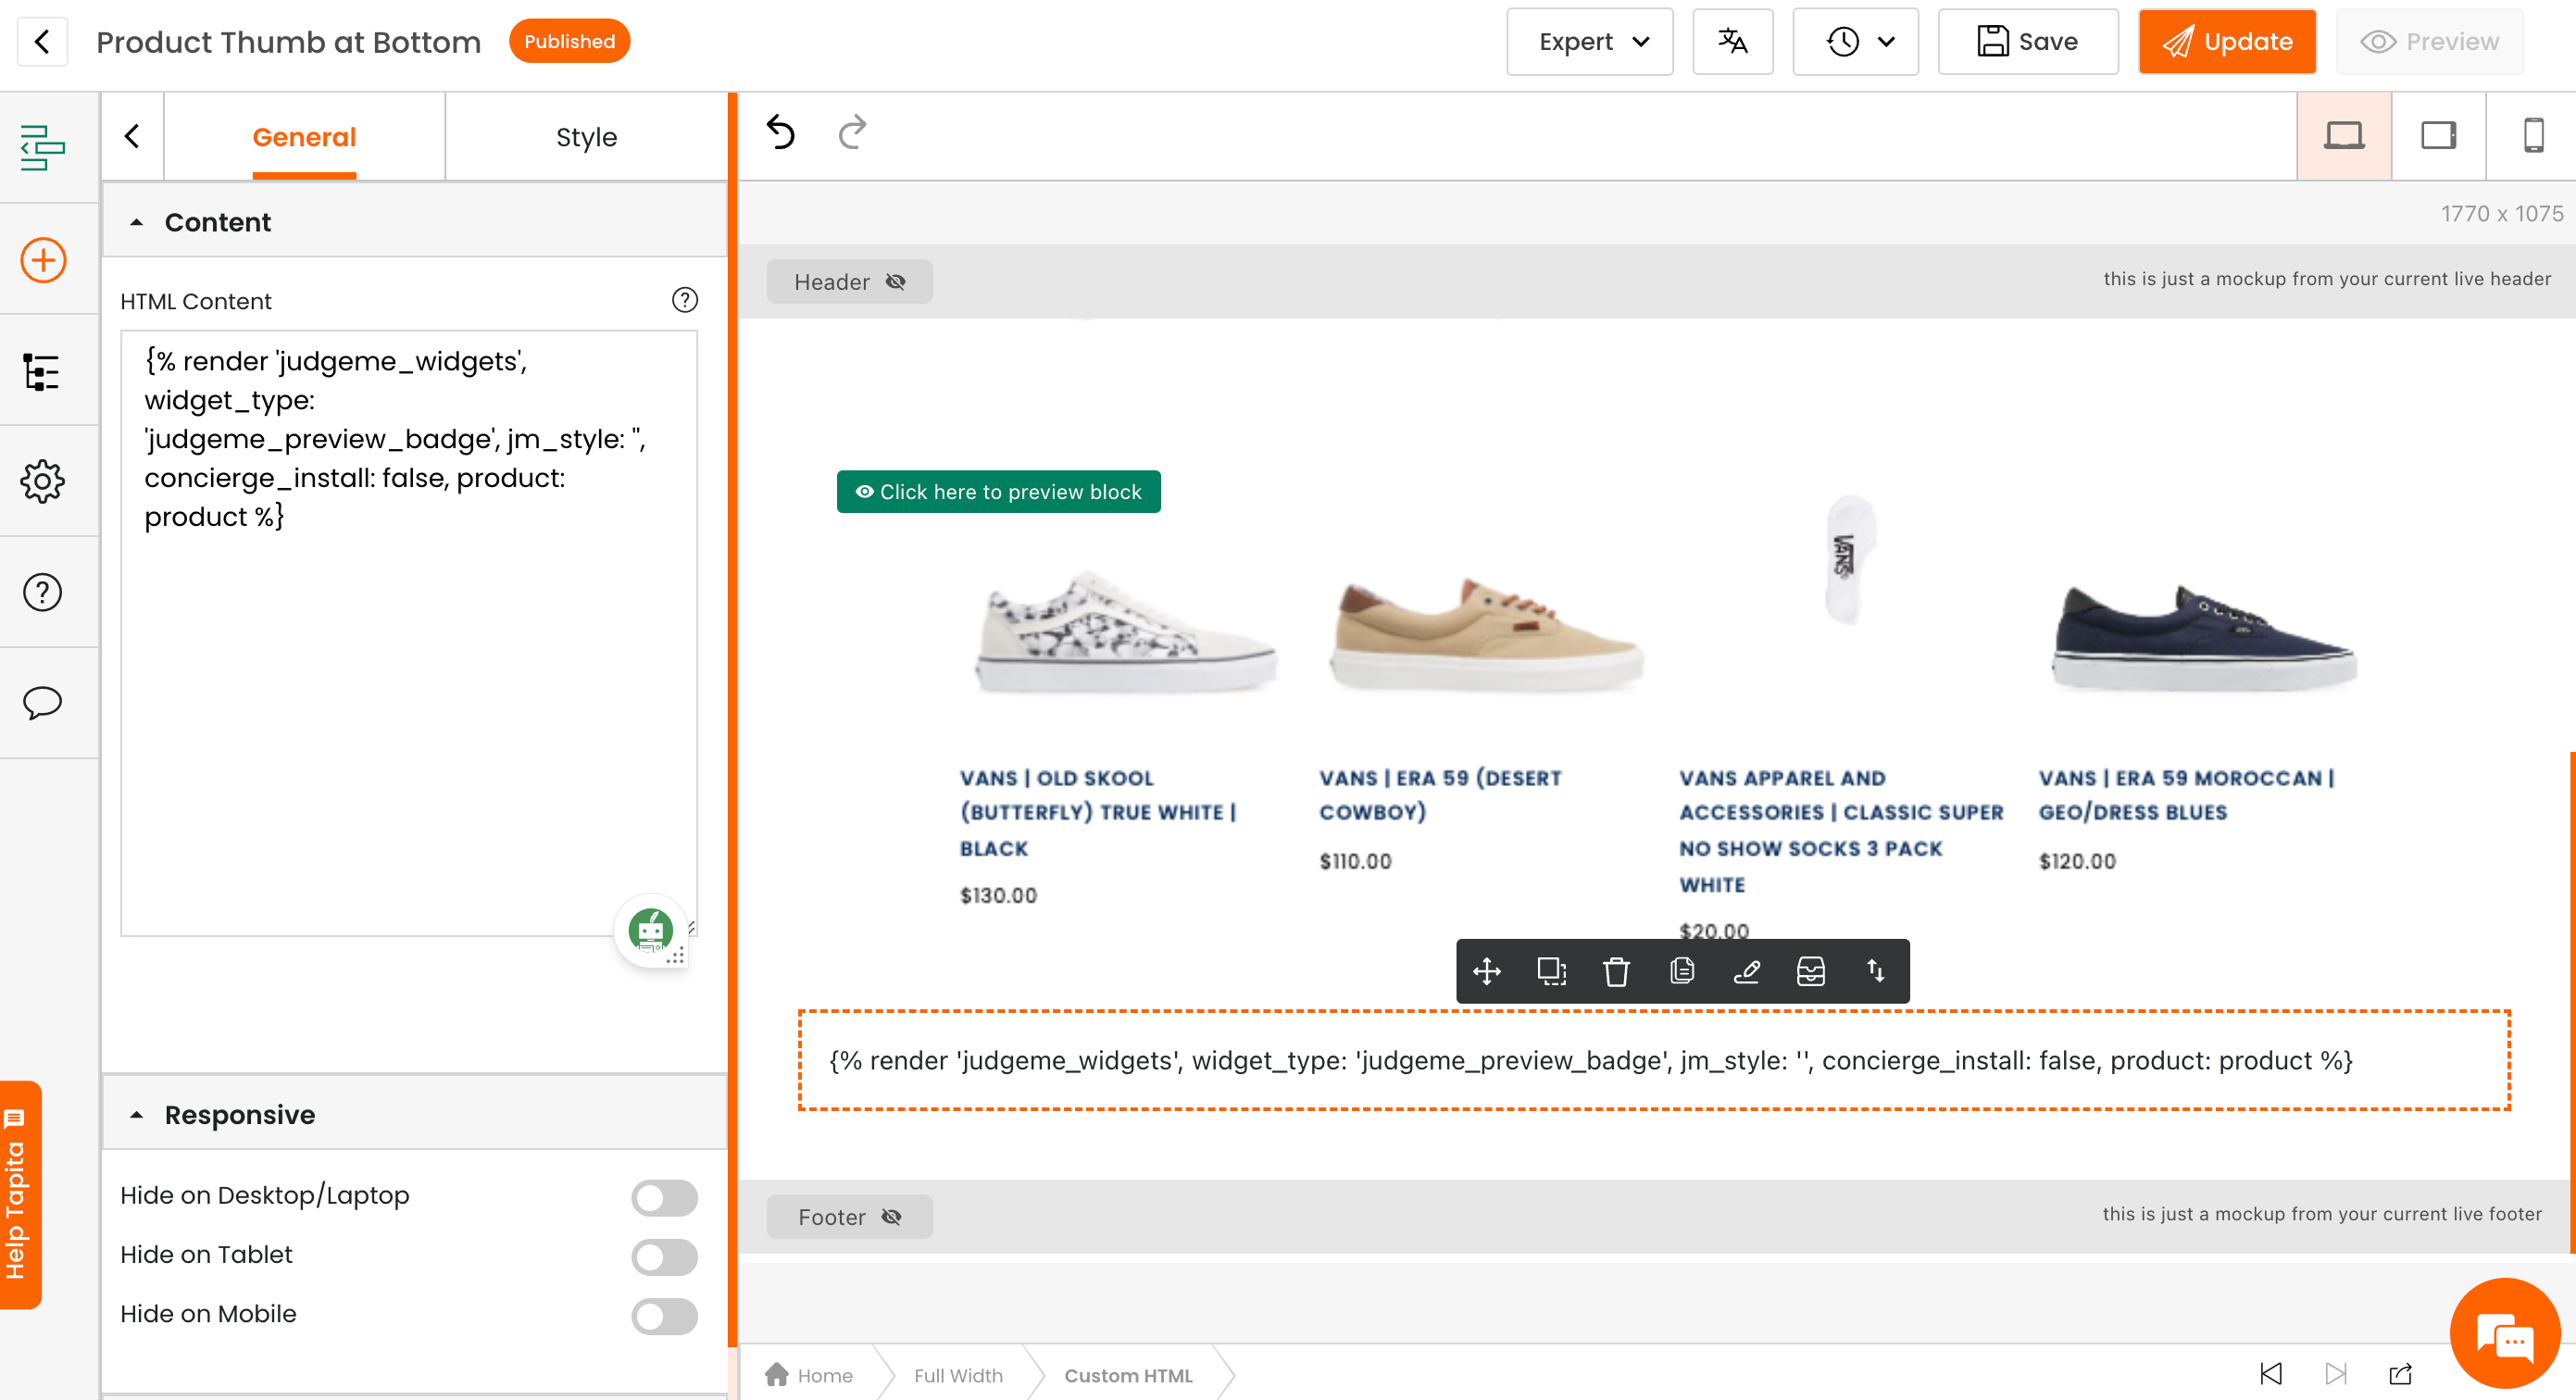Click the undo arrow icon

(780, 132)
